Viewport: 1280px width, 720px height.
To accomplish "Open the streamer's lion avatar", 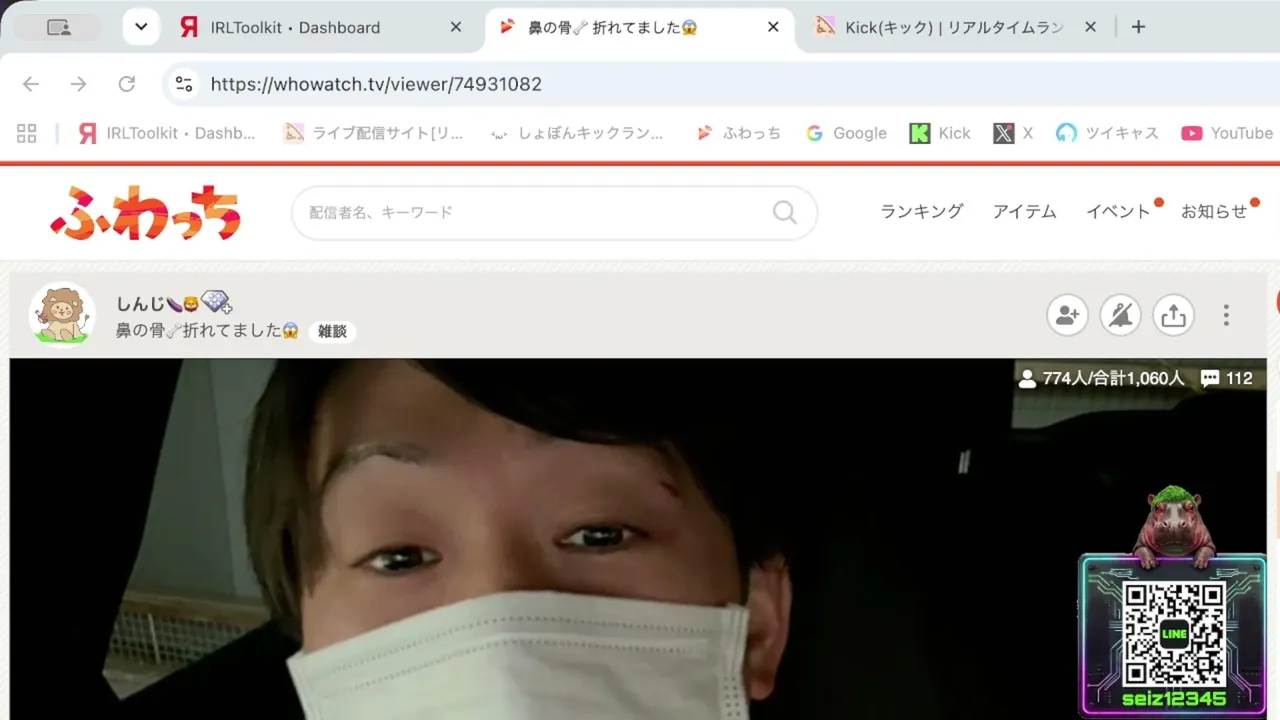I will click(x=62, y=315).
